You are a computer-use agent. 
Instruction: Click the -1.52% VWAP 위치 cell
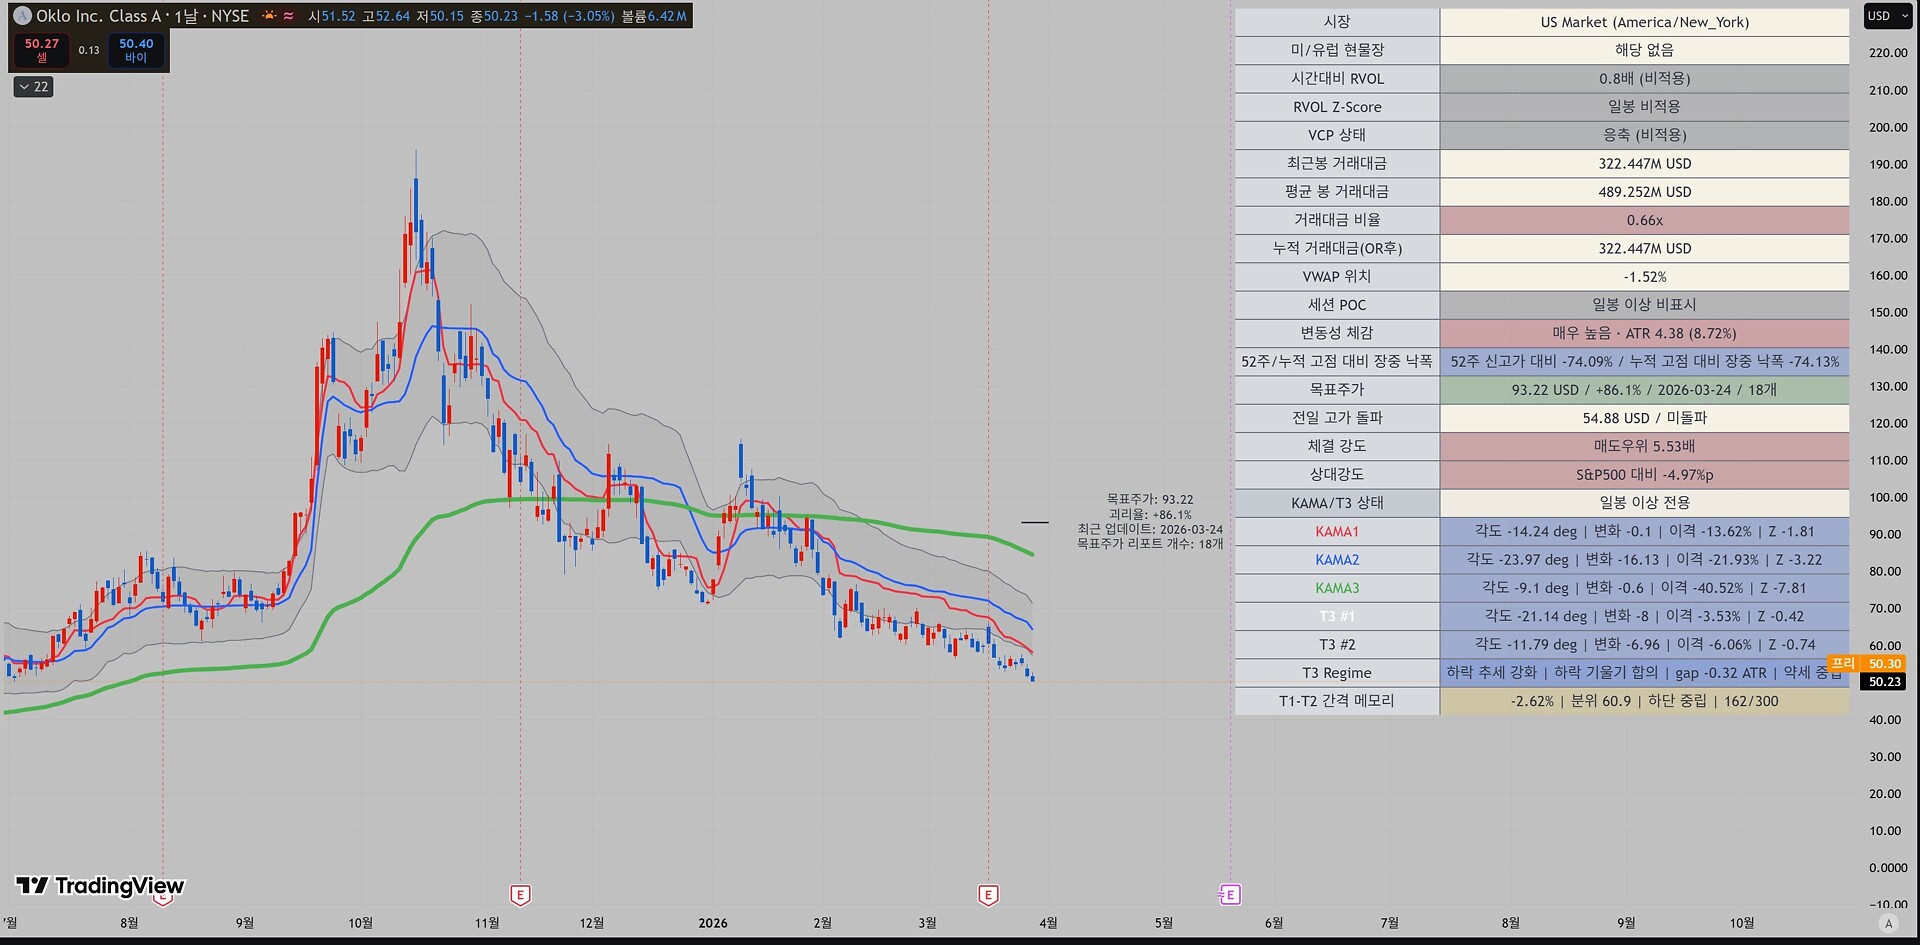pyautogui.click(x=1644, y=276)
